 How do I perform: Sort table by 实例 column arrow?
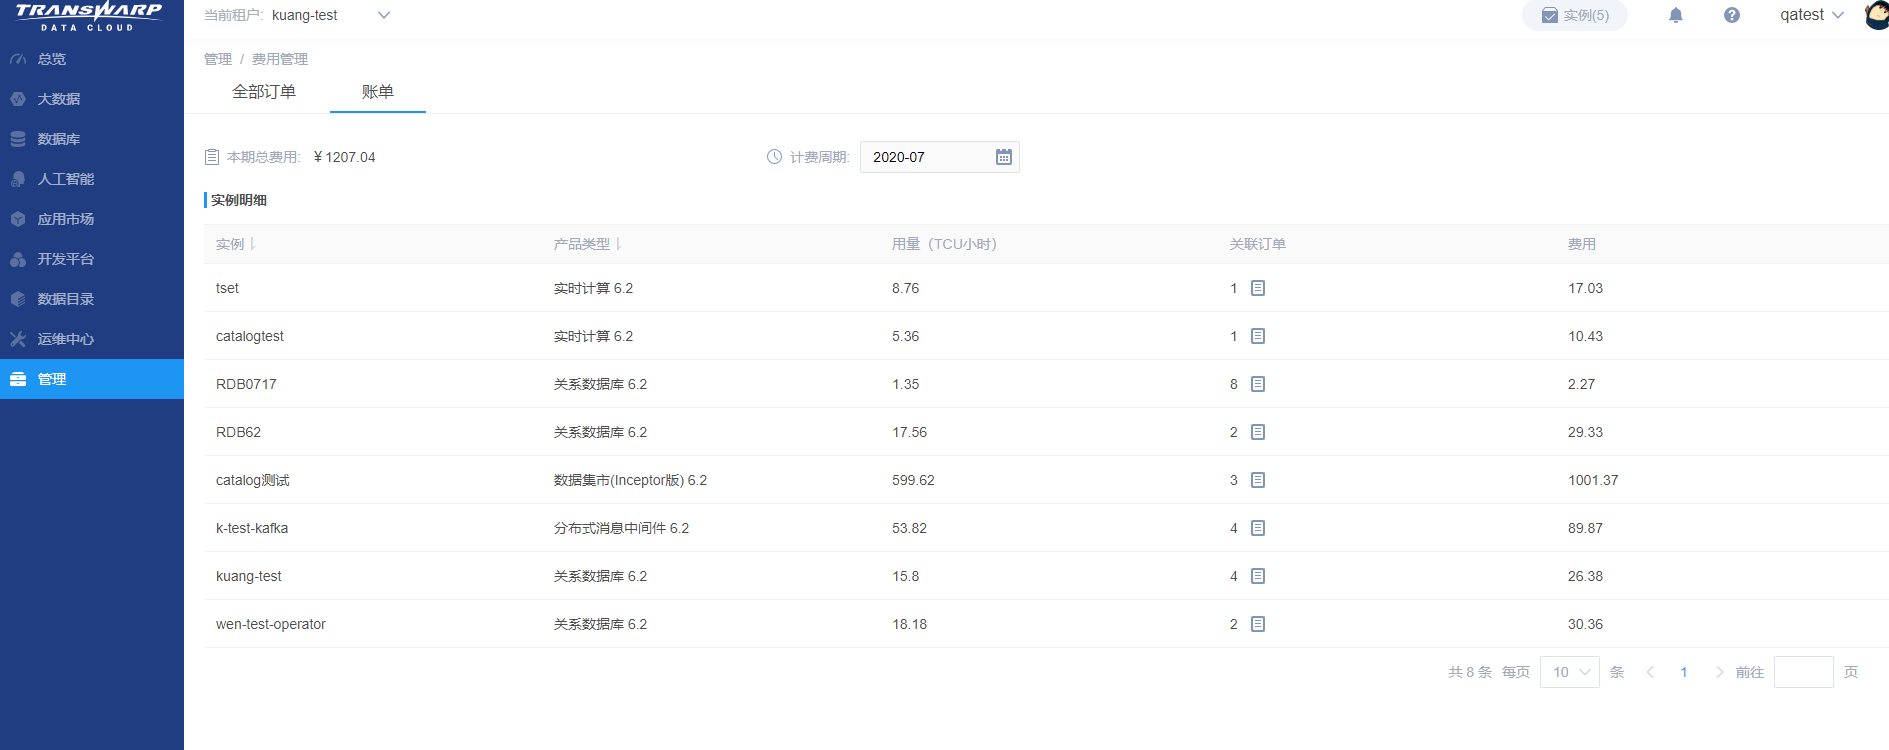[252, 244]
